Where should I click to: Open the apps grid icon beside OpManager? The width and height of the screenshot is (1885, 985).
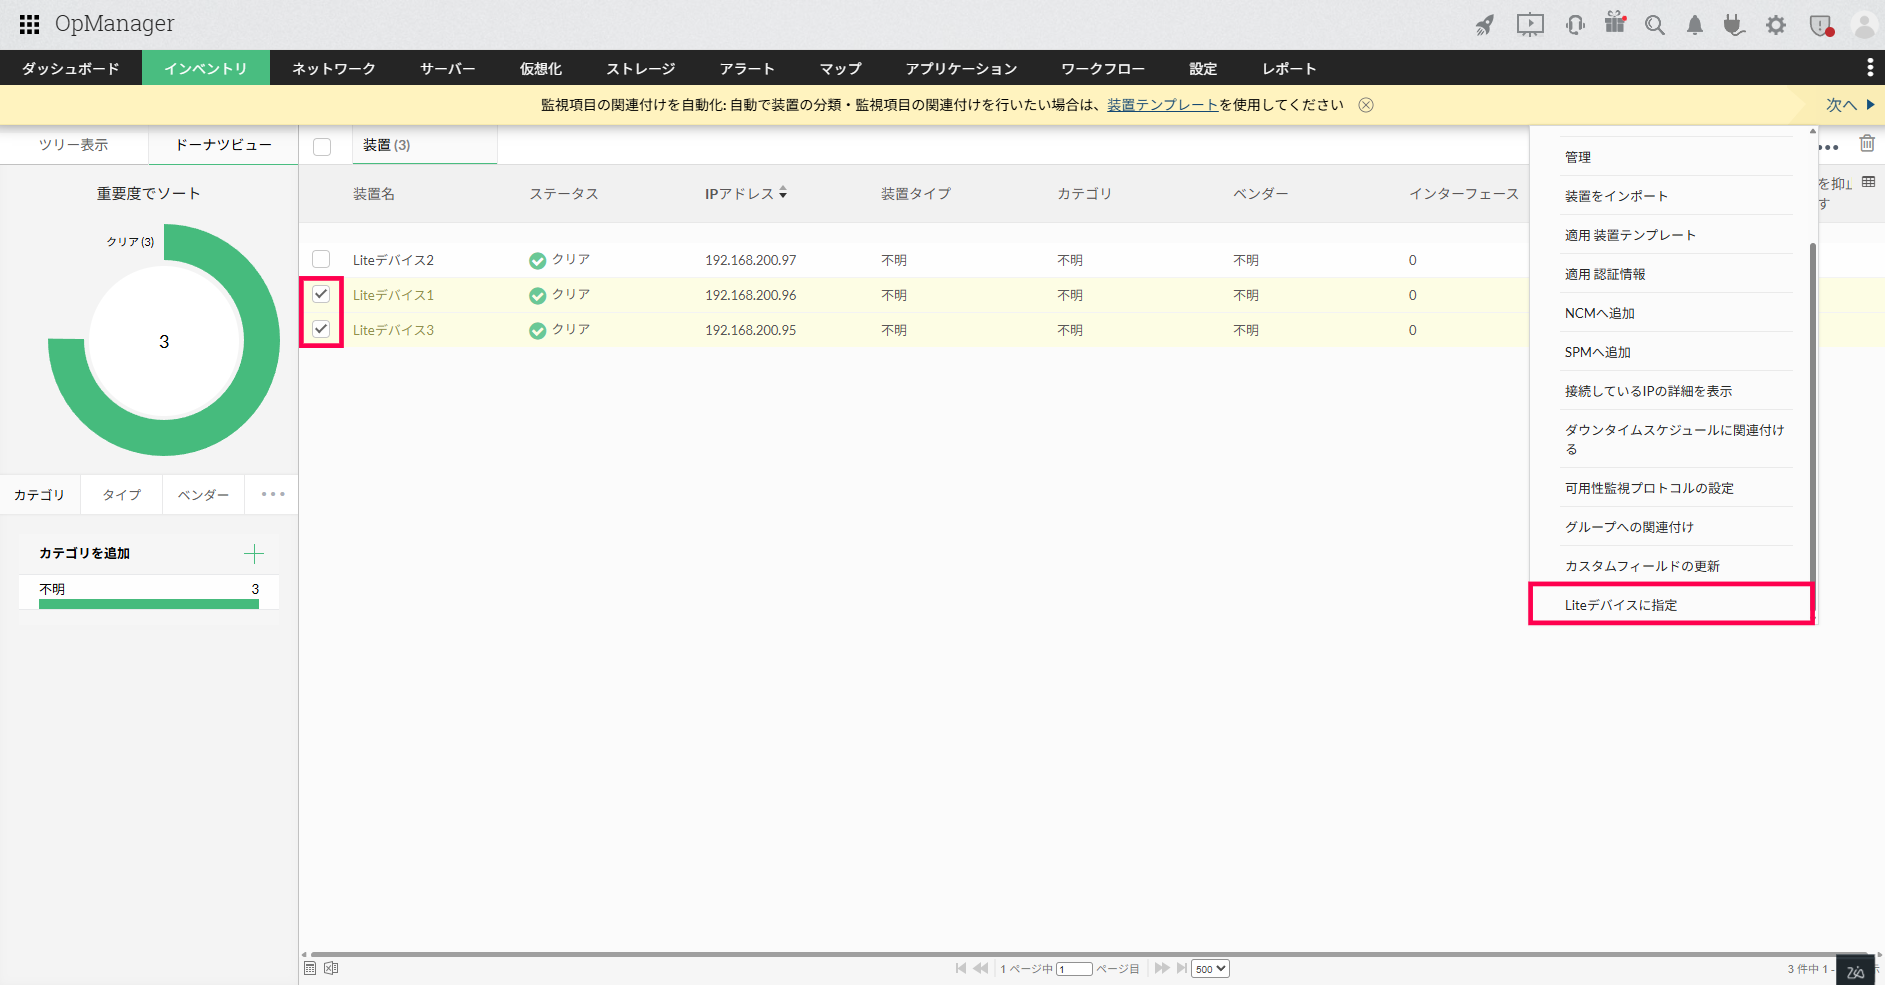click(x=29, y=24)
